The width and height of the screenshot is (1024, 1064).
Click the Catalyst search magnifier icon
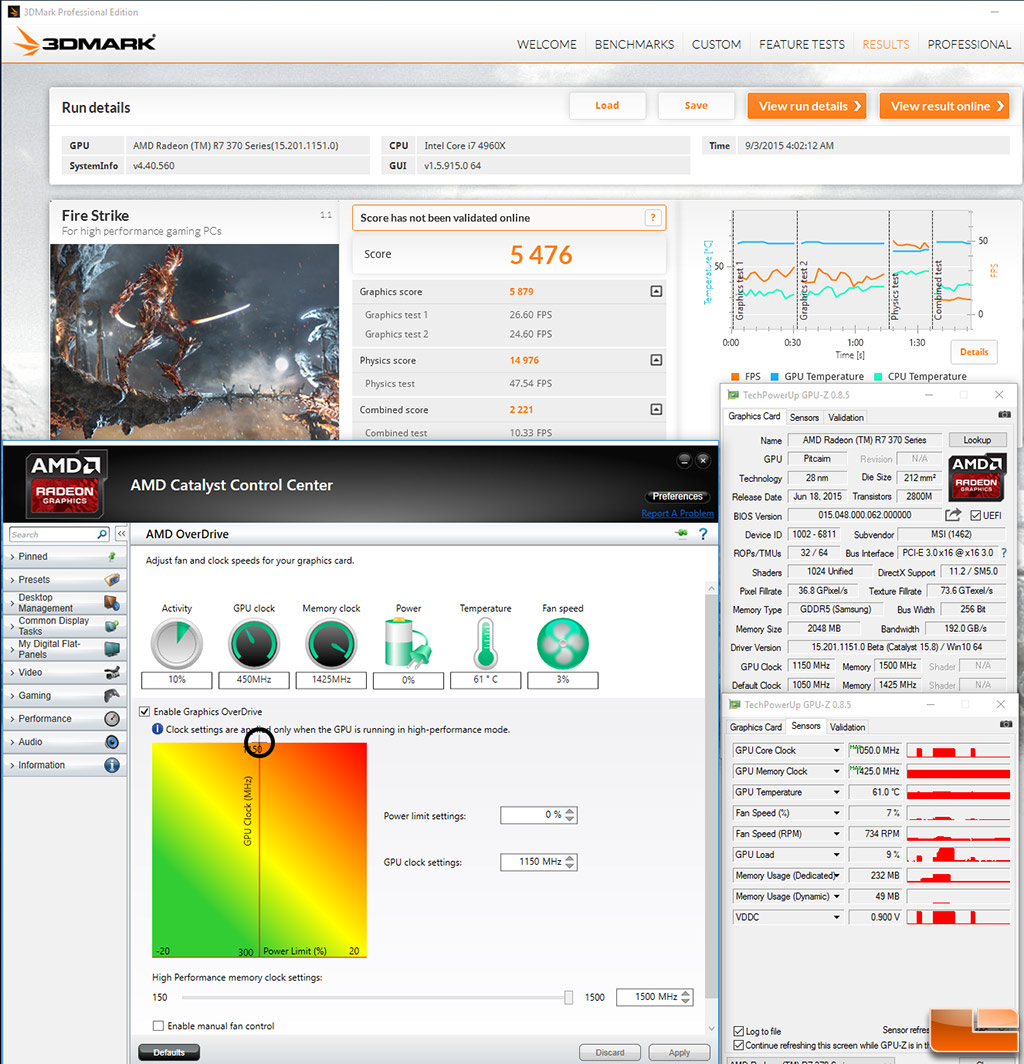point(102,534)
